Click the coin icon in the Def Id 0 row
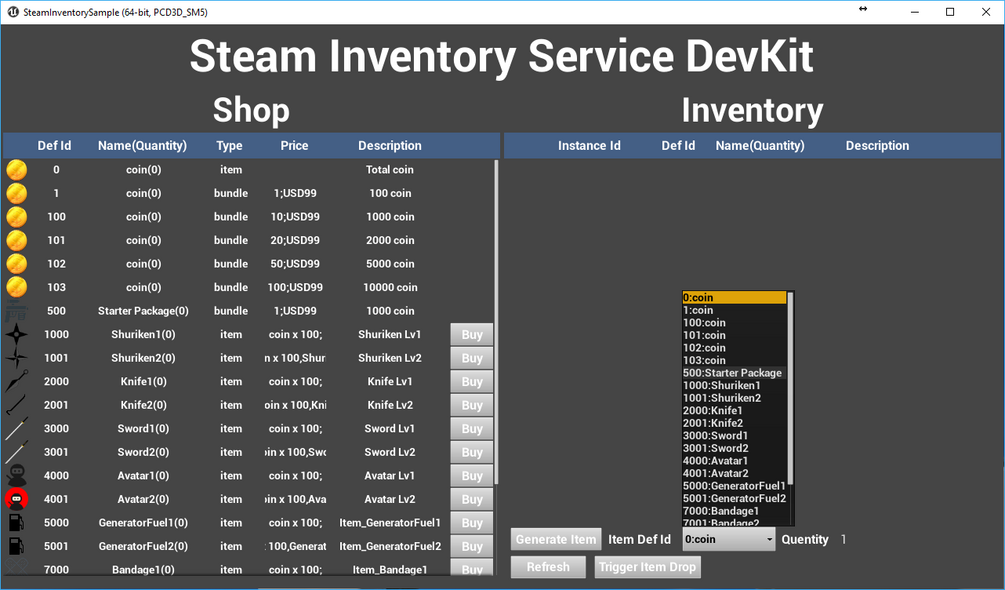The height and width of the screenshot is (590, 1005). pos(17,170)
